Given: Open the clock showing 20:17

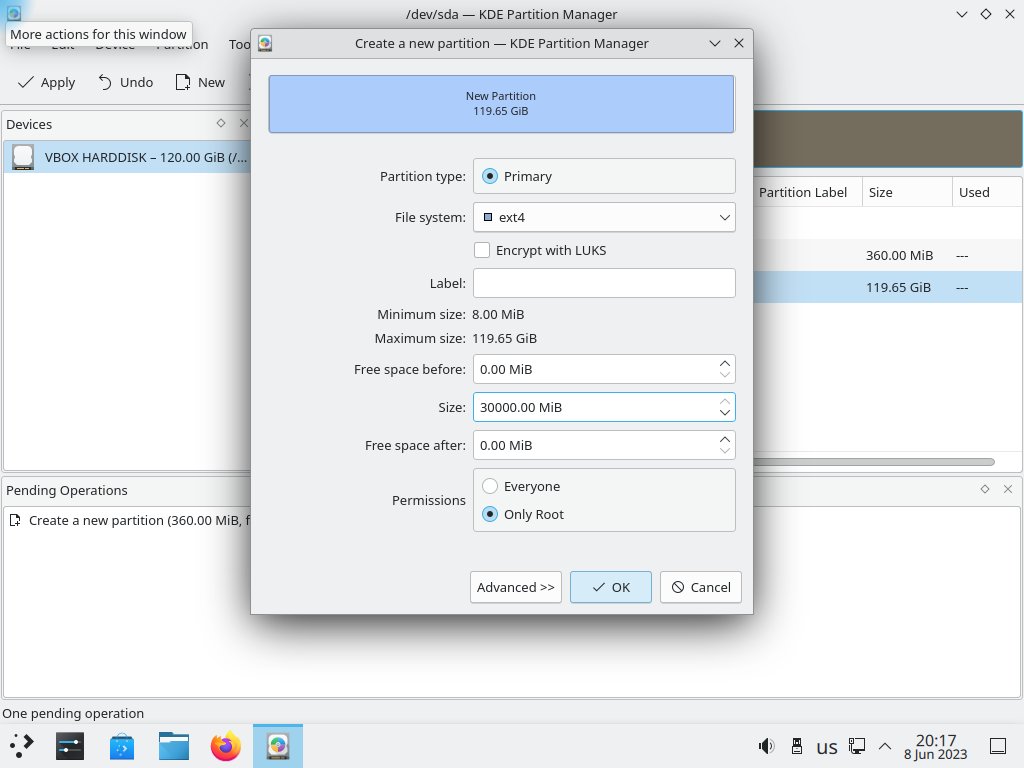Looking at the screenshot, I should coord(936,746).
